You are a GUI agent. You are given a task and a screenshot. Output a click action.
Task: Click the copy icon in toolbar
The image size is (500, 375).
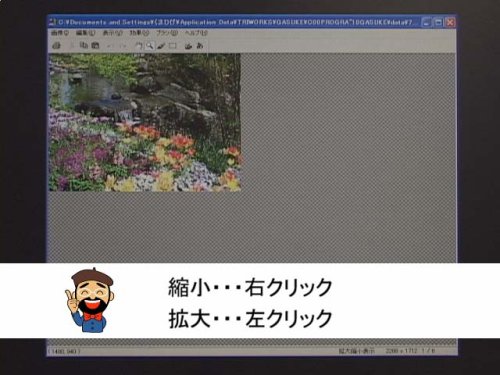tap(84, 46)
